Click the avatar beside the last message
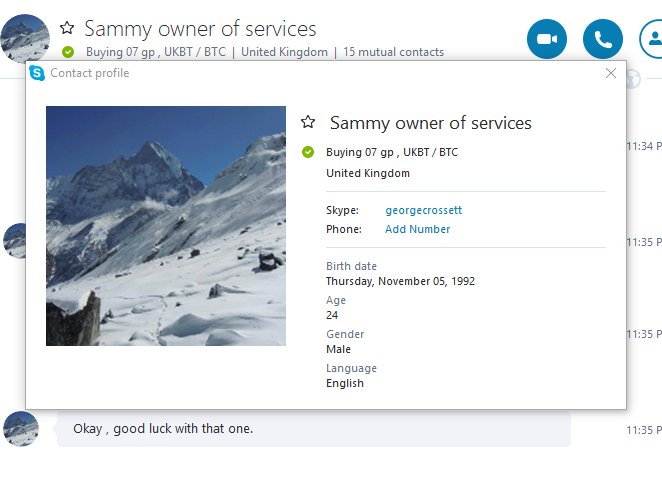 pyautogui.click(x=21, y=428)
